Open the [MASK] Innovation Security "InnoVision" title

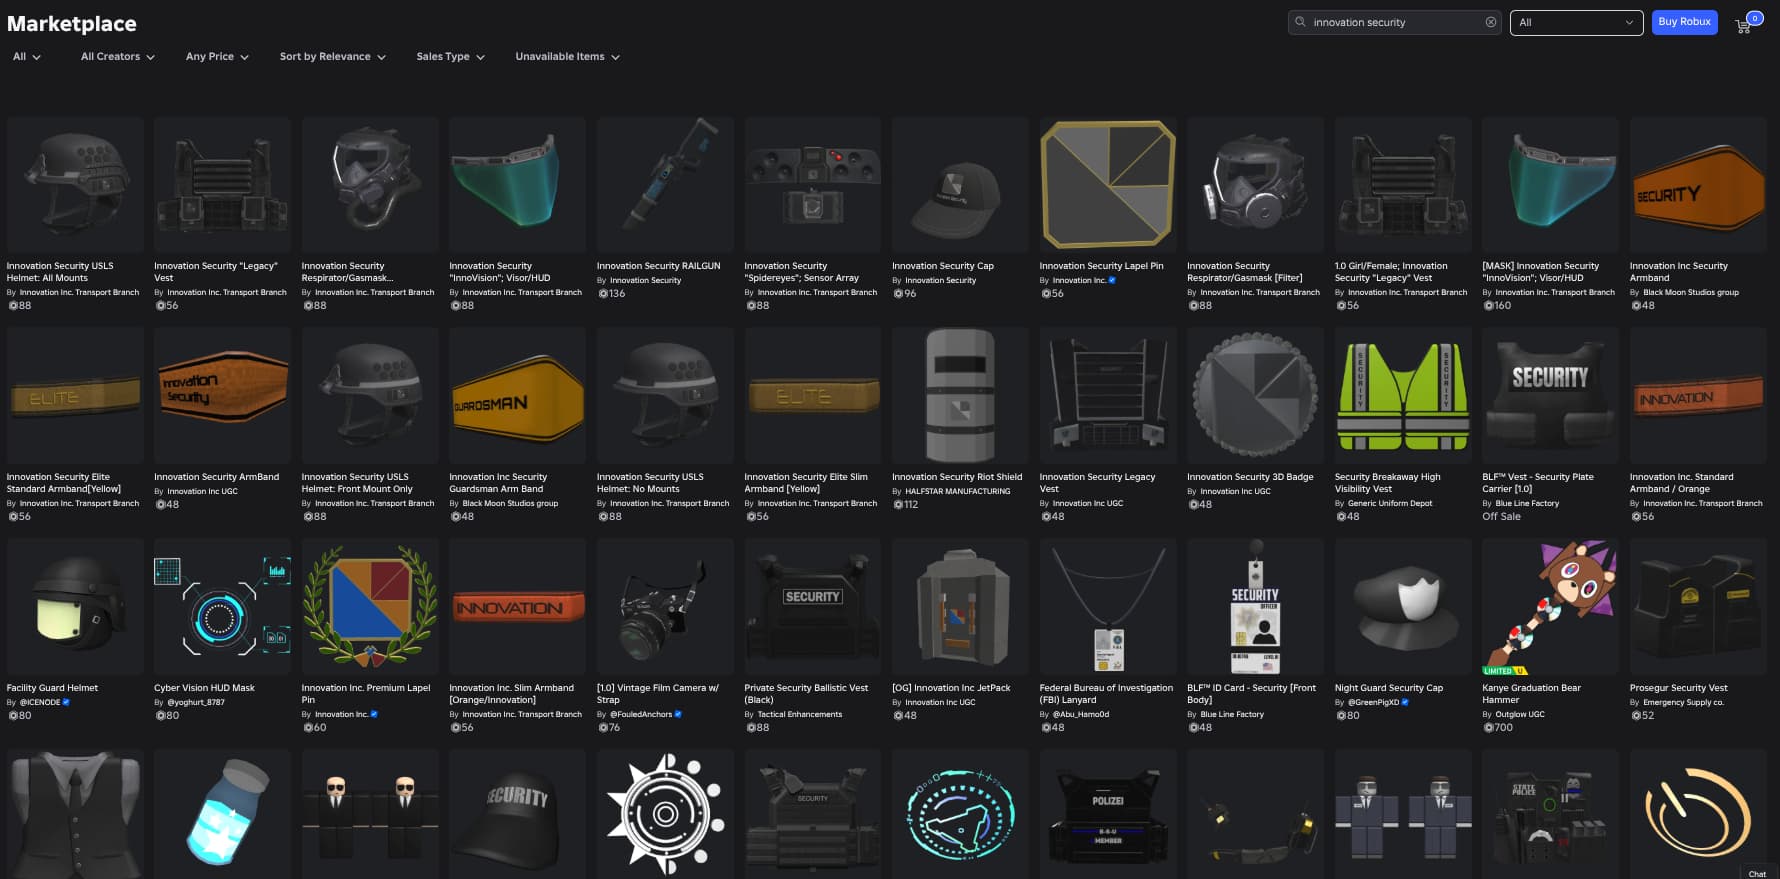click(x=1541, y=272)
